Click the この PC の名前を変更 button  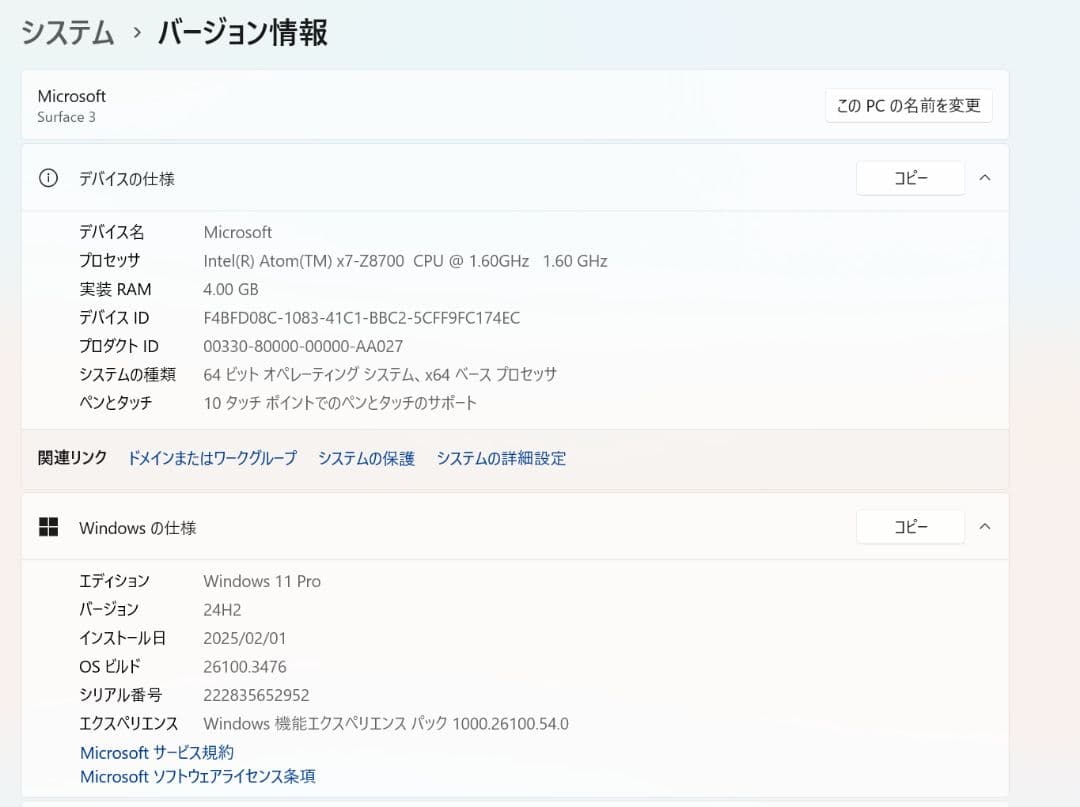tap(908, 105)
